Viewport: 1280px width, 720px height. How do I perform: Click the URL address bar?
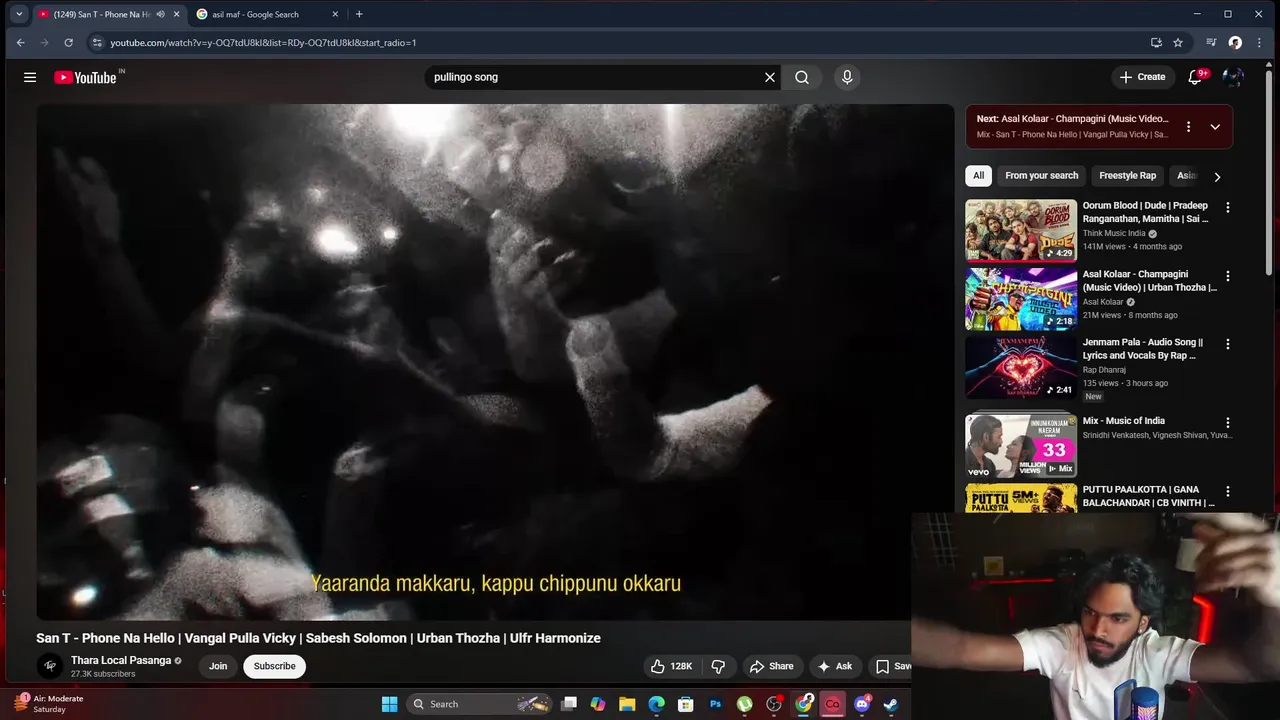[x=620, y=43]
